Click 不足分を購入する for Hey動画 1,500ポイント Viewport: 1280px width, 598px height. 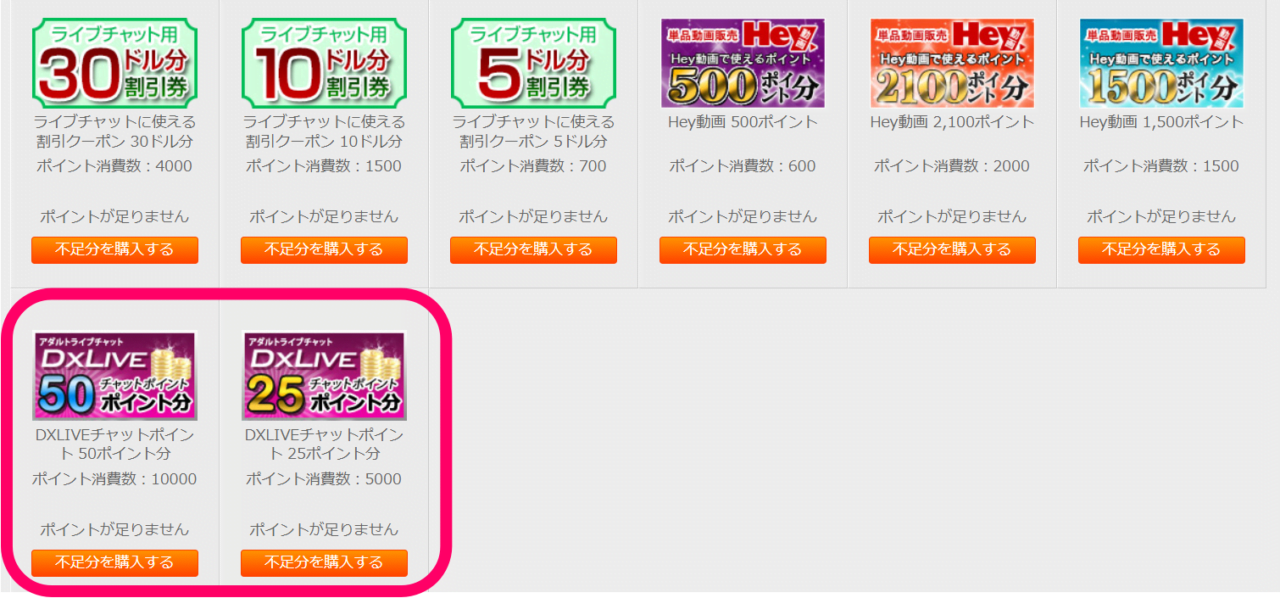tap(1161, 250)
